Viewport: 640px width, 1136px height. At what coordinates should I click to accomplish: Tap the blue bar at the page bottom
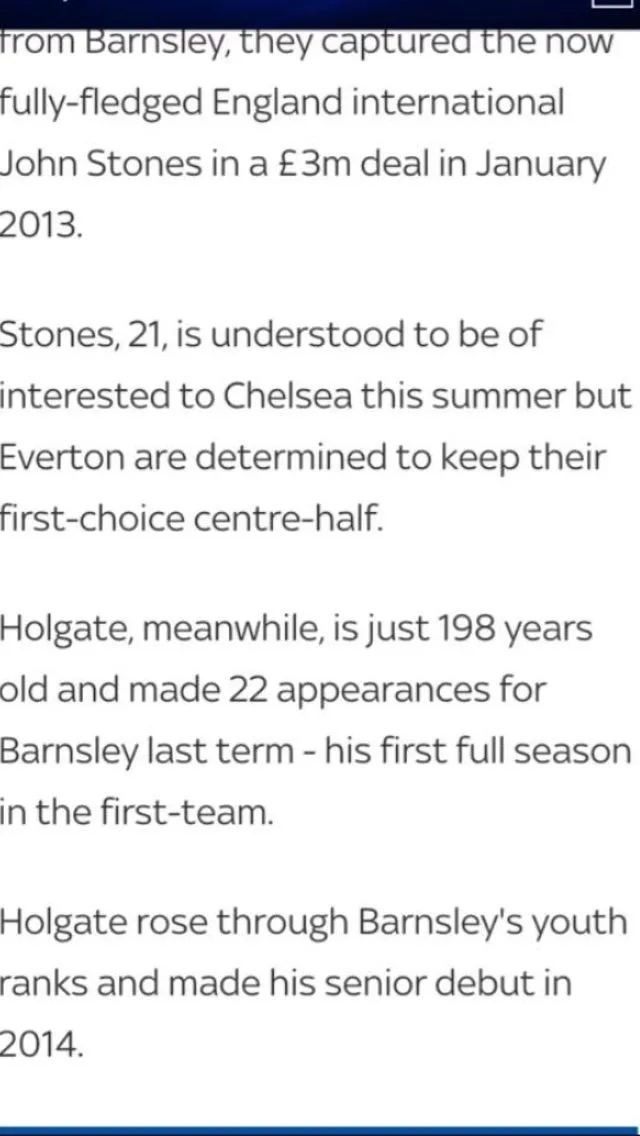[320, 1130]
